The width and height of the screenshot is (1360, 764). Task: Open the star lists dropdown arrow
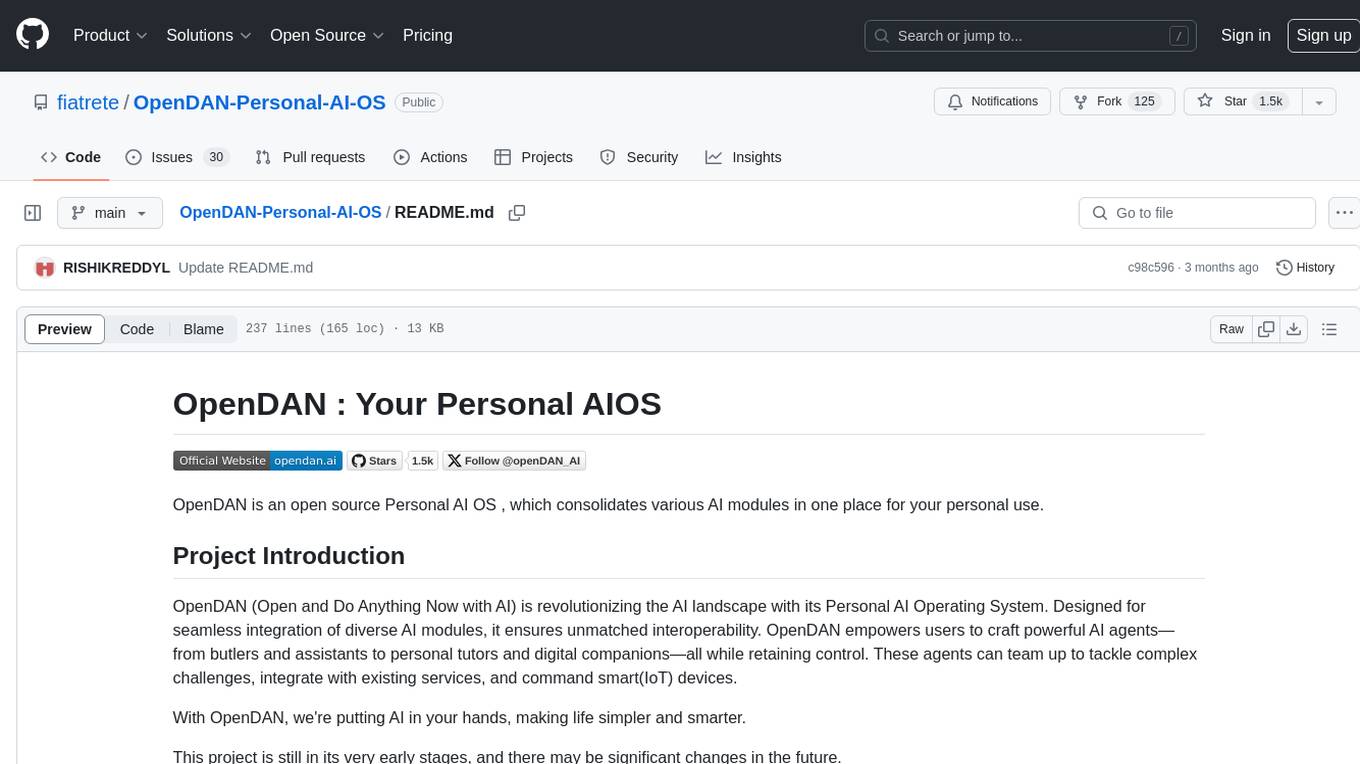[1319, 102]
